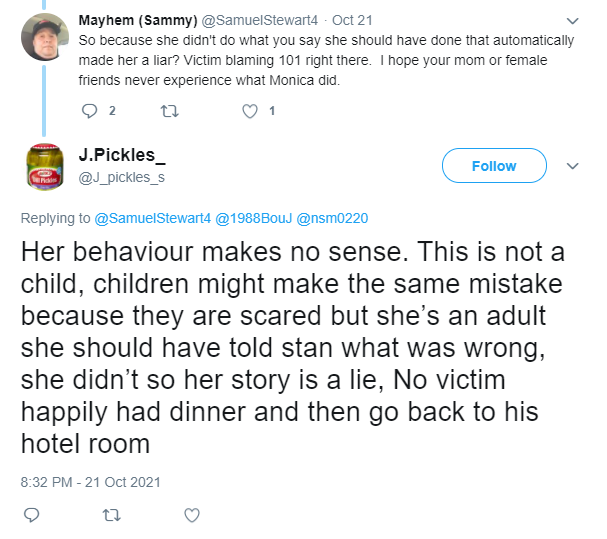Open J.Pickles_ pickle jar avatar

pos(45,167)
